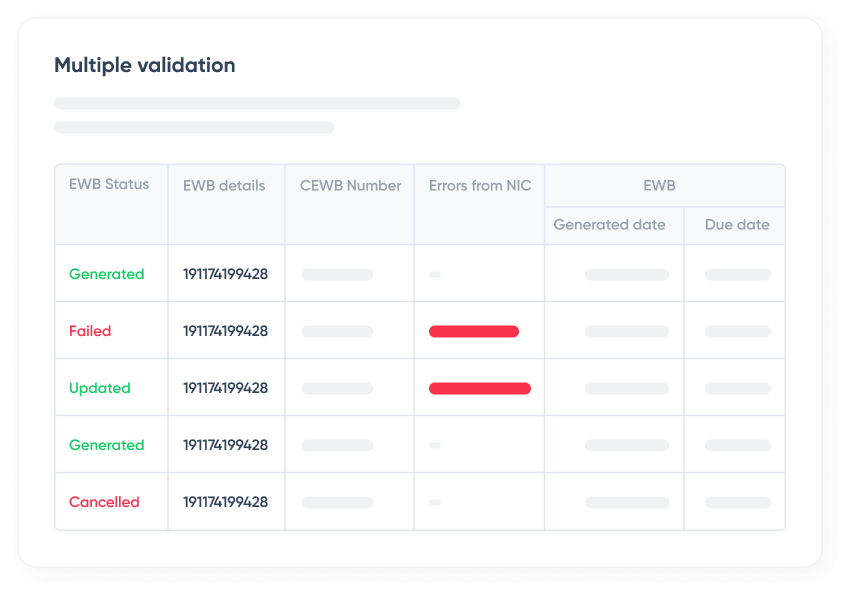
Task: Select the Due date sub-header
Action: 736,225
